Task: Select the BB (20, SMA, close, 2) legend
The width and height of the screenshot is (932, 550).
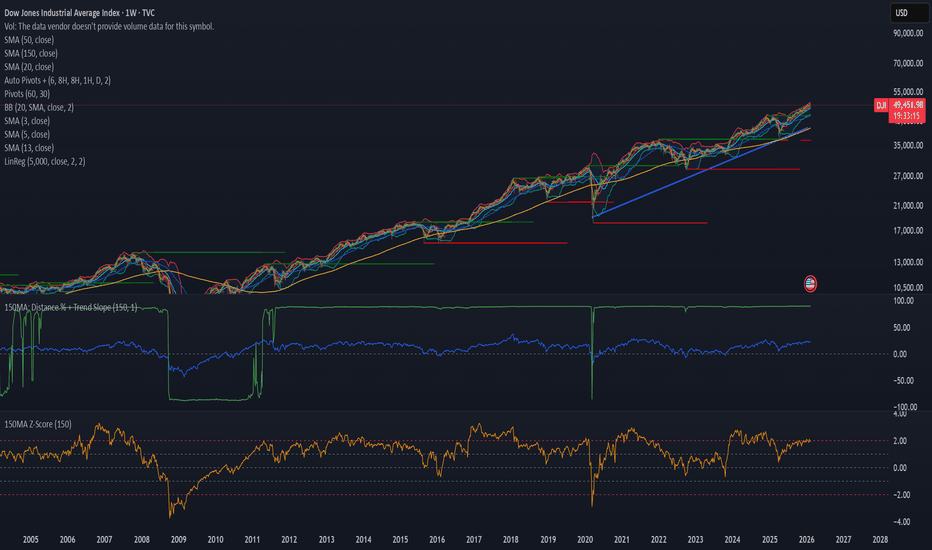Action: 39,107
